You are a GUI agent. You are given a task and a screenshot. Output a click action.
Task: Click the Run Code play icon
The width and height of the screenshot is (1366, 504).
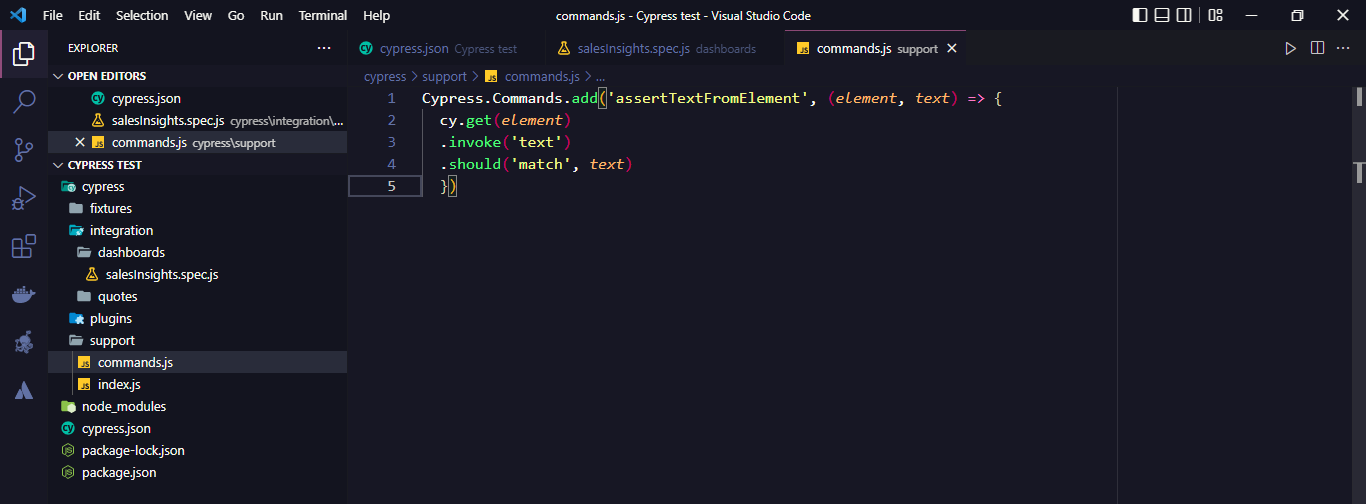tap(1290, 48)
